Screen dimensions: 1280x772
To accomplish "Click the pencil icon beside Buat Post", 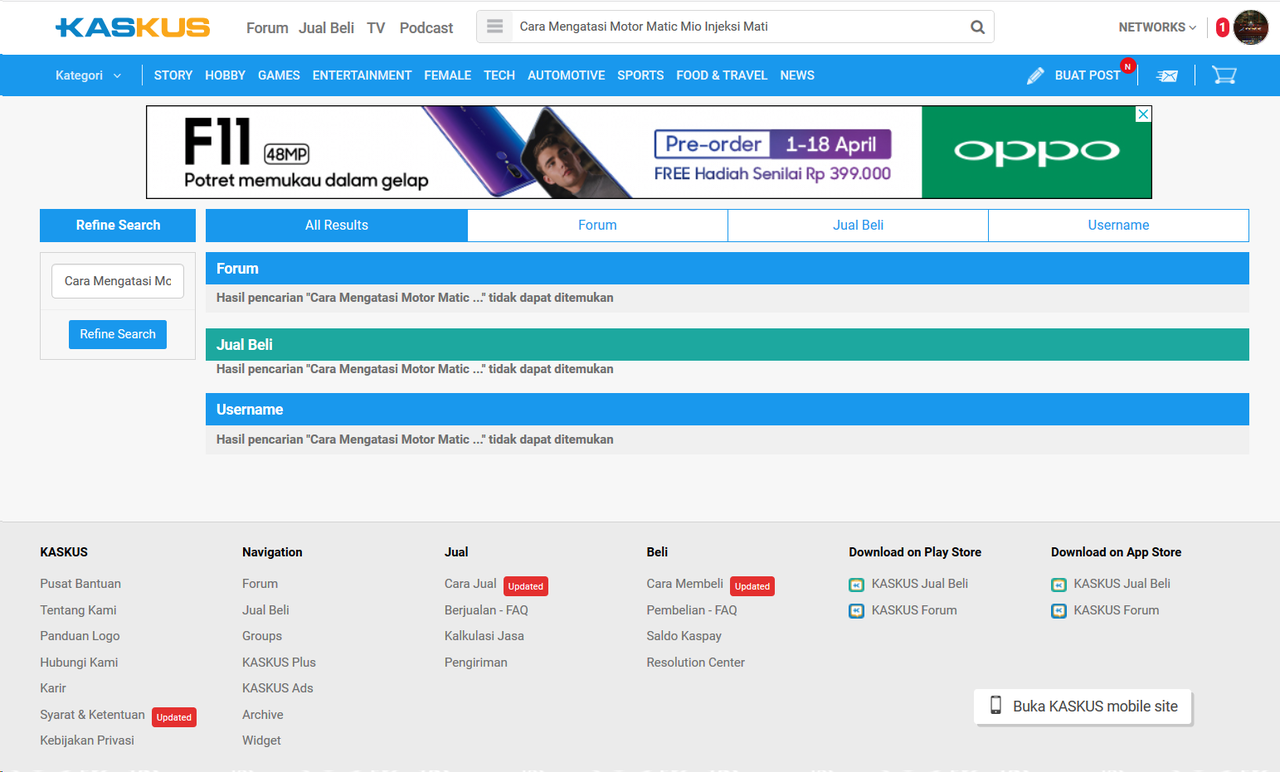I will pos(1036,75).
